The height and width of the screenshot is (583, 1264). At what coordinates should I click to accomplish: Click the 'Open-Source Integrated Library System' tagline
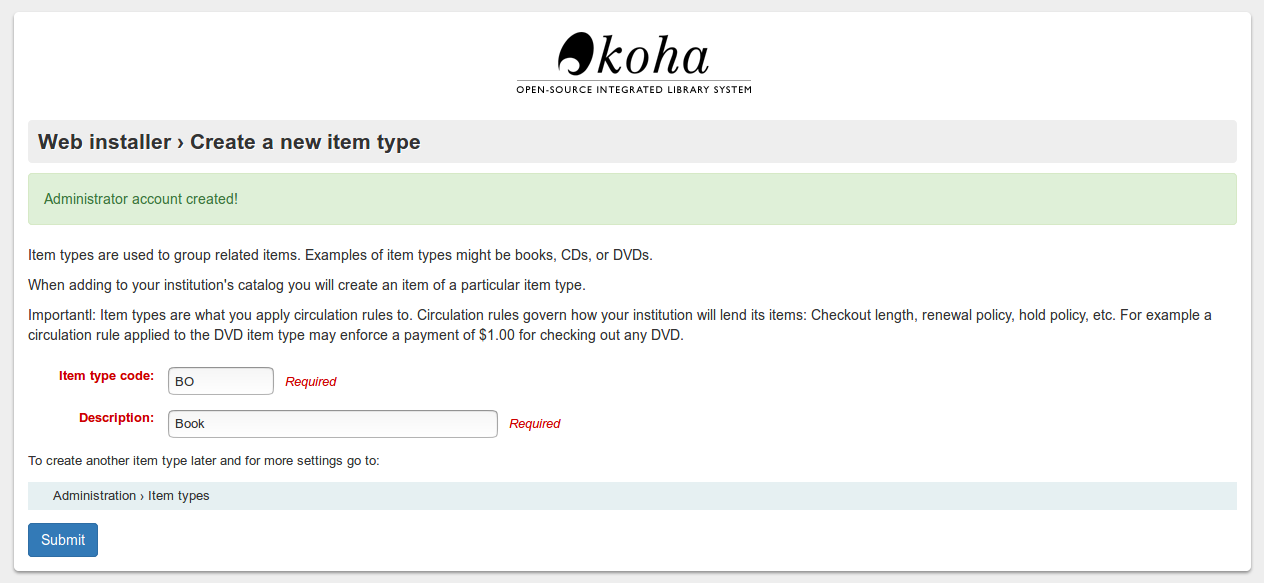click(633, 90)
